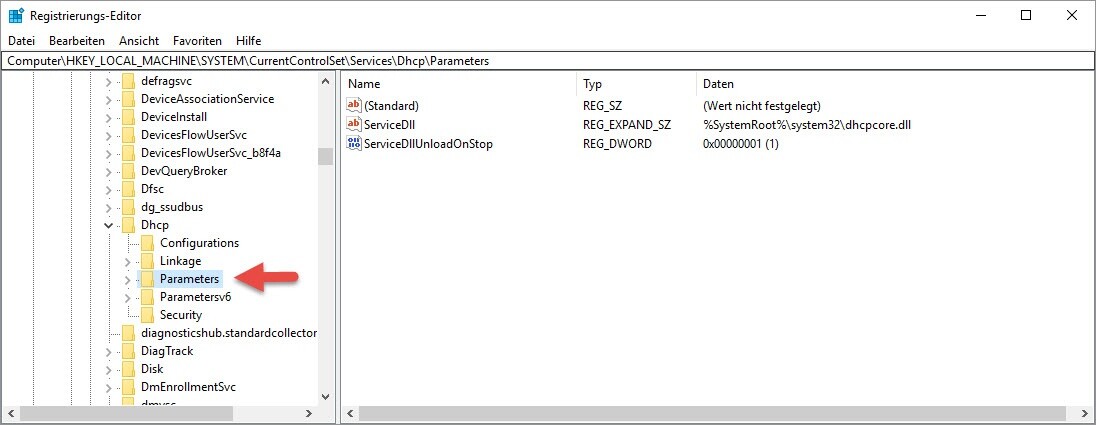Click the Parameters folder icon

click(148, 279)
